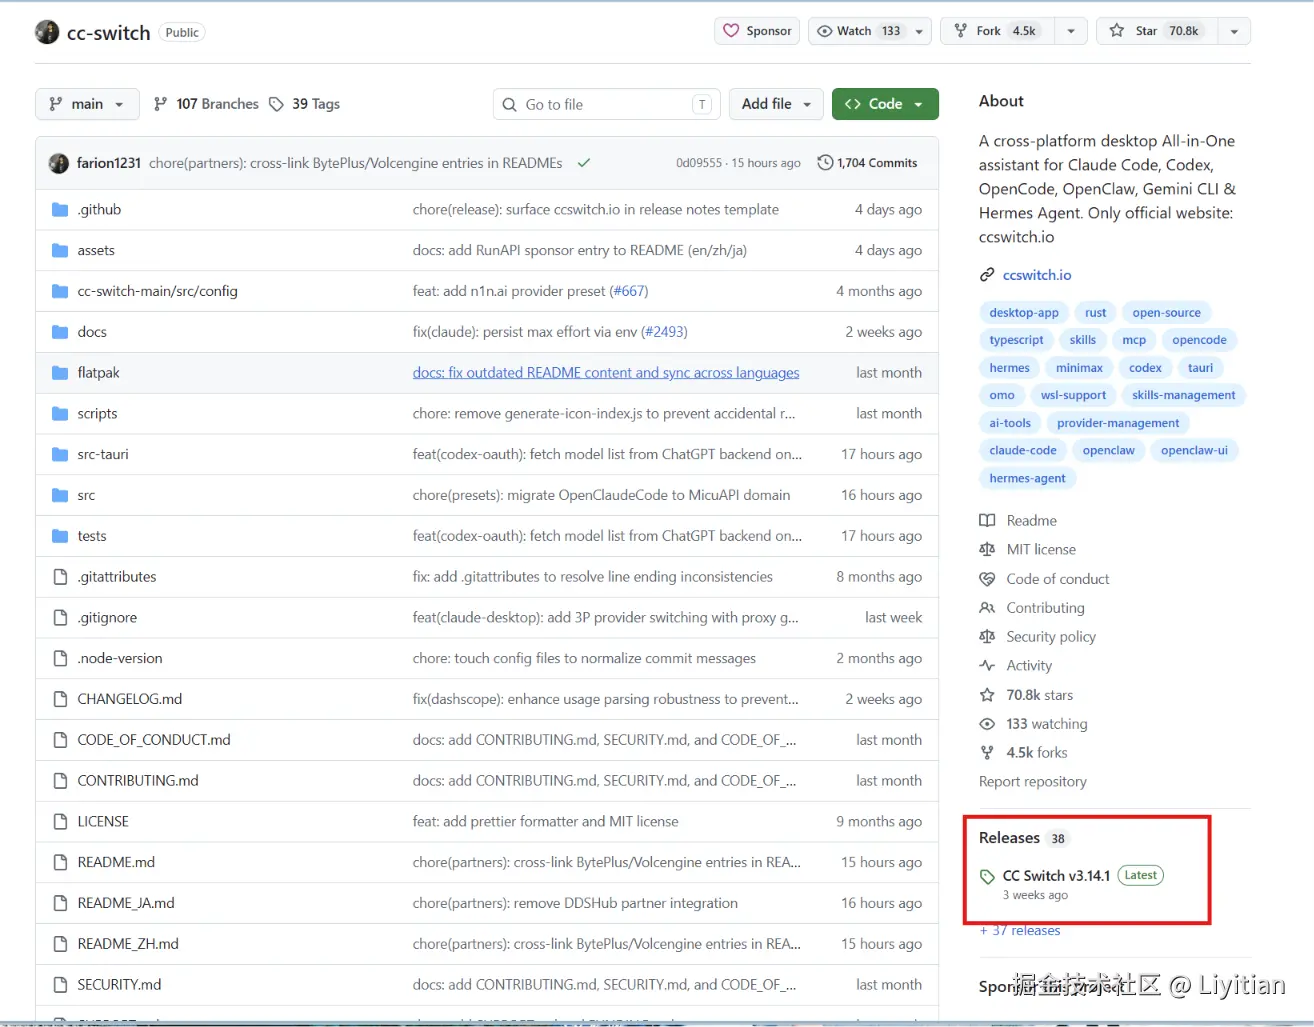Click the scale icon beside MIT license
Viewport: 1314px width, 1027px height.
click(987, 550)
